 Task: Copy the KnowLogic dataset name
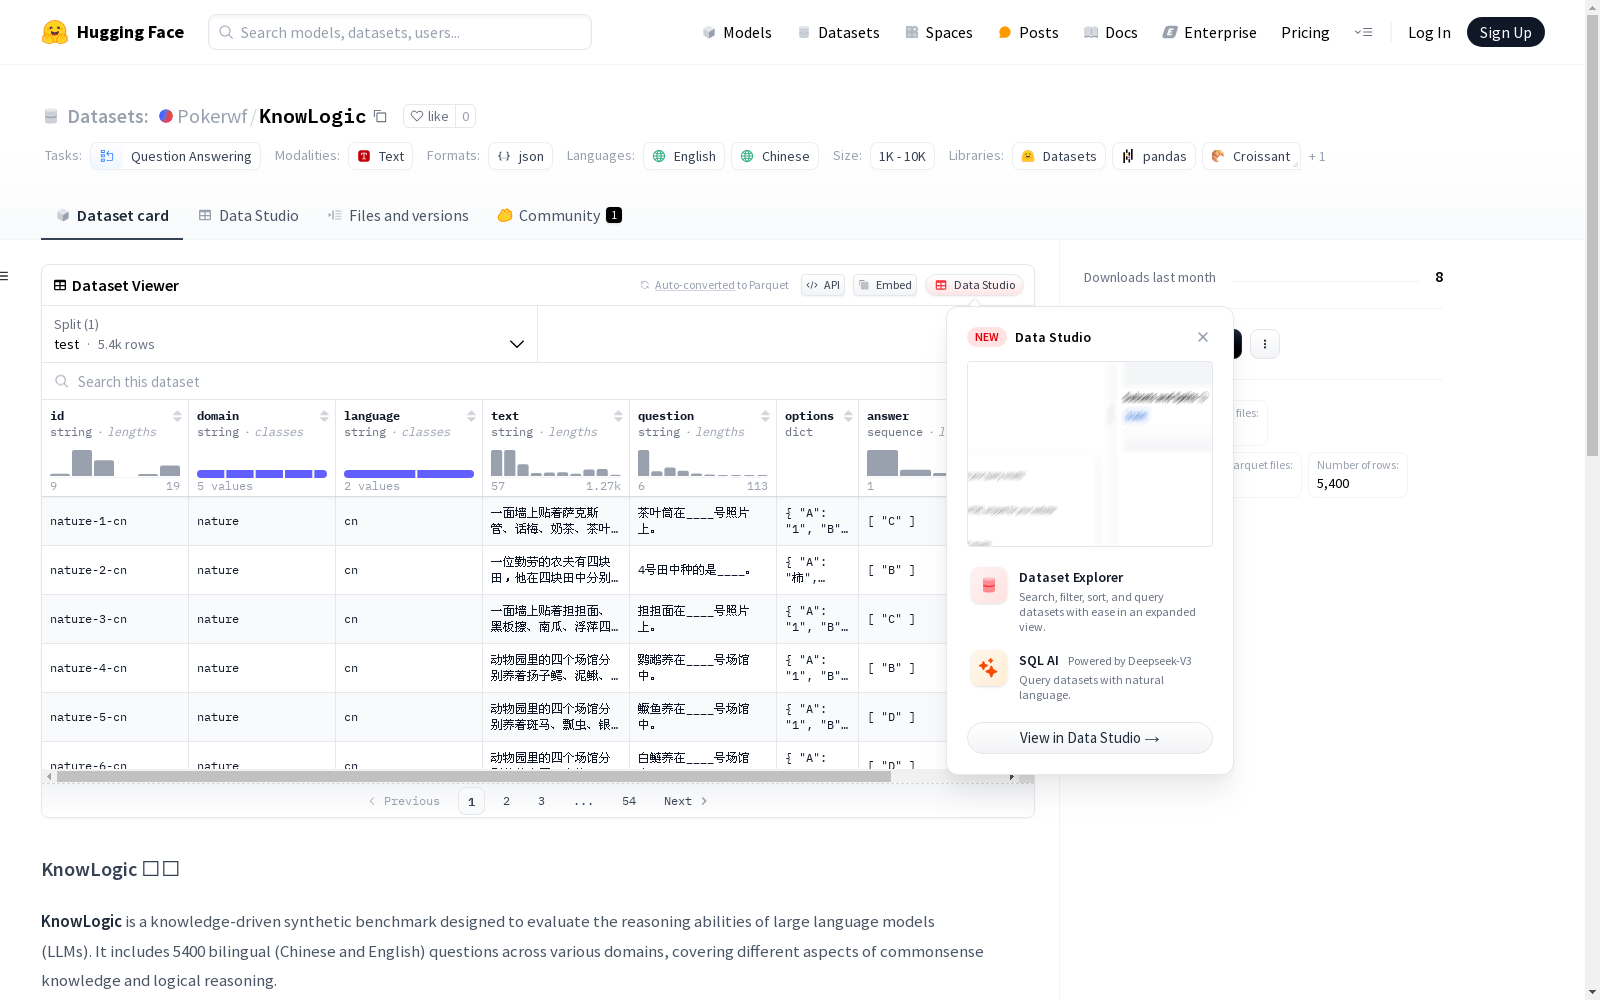(381, 116)
